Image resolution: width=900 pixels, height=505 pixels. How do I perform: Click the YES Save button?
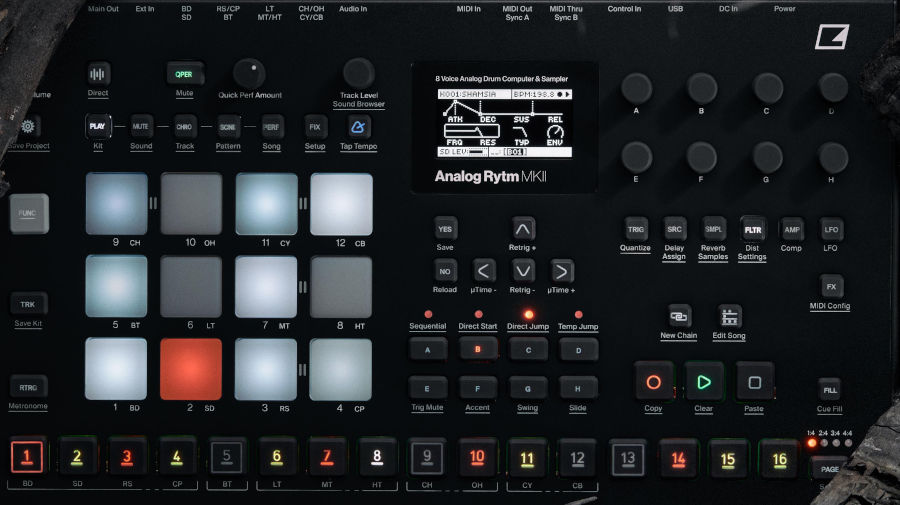coord(445,229)
